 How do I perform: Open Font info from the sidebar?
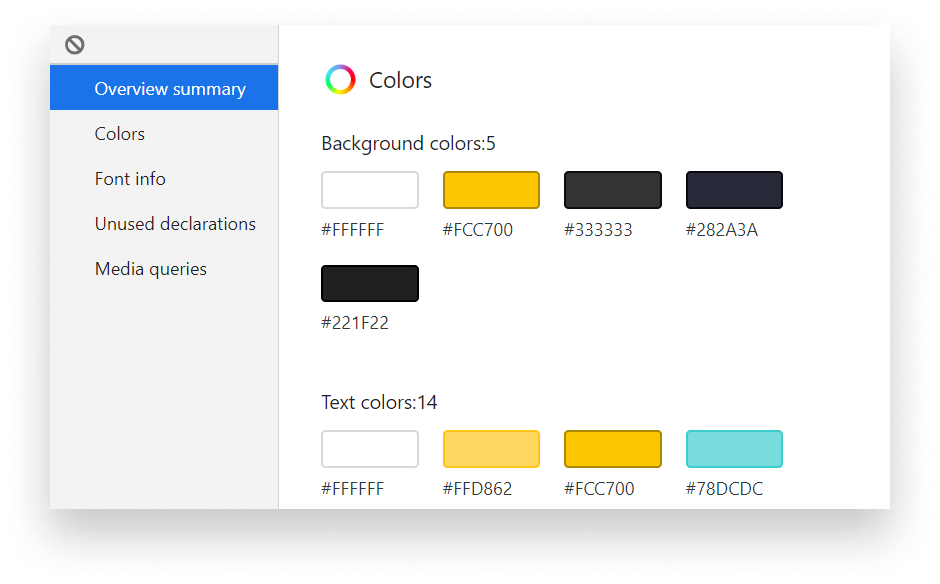tap(130, 178)
